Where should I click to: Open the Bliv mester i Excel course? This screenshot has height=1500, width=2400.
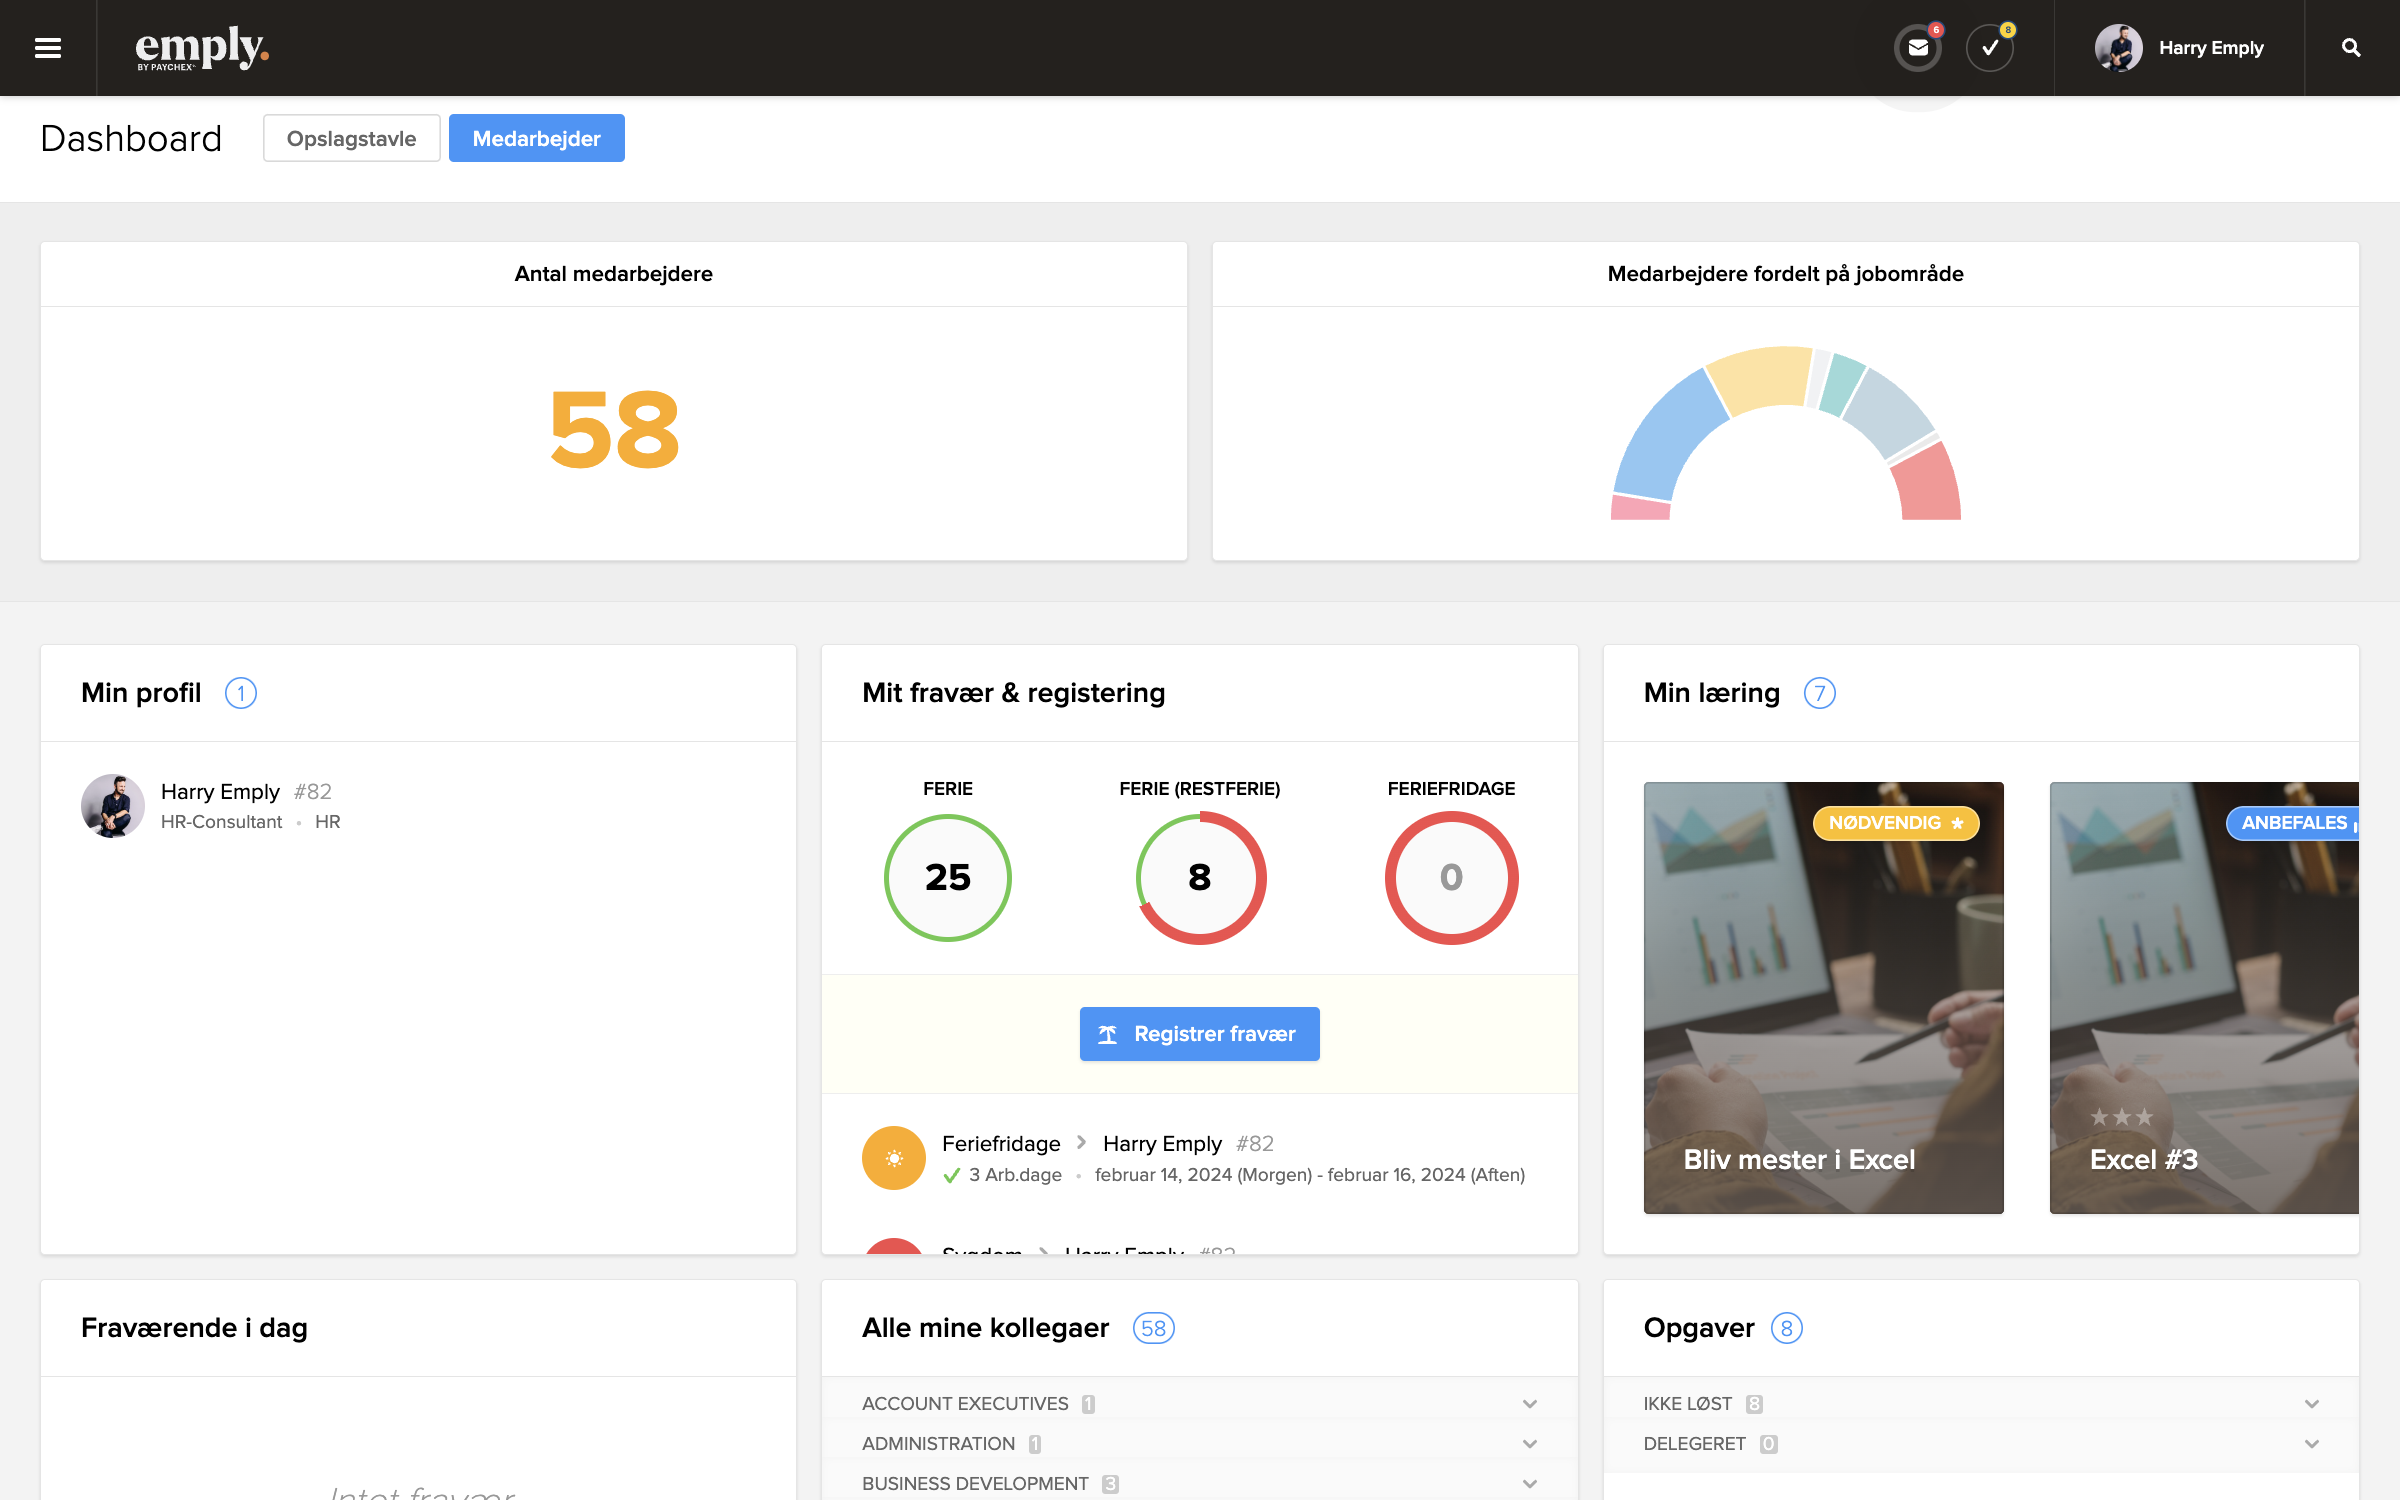pos(1823,998)
